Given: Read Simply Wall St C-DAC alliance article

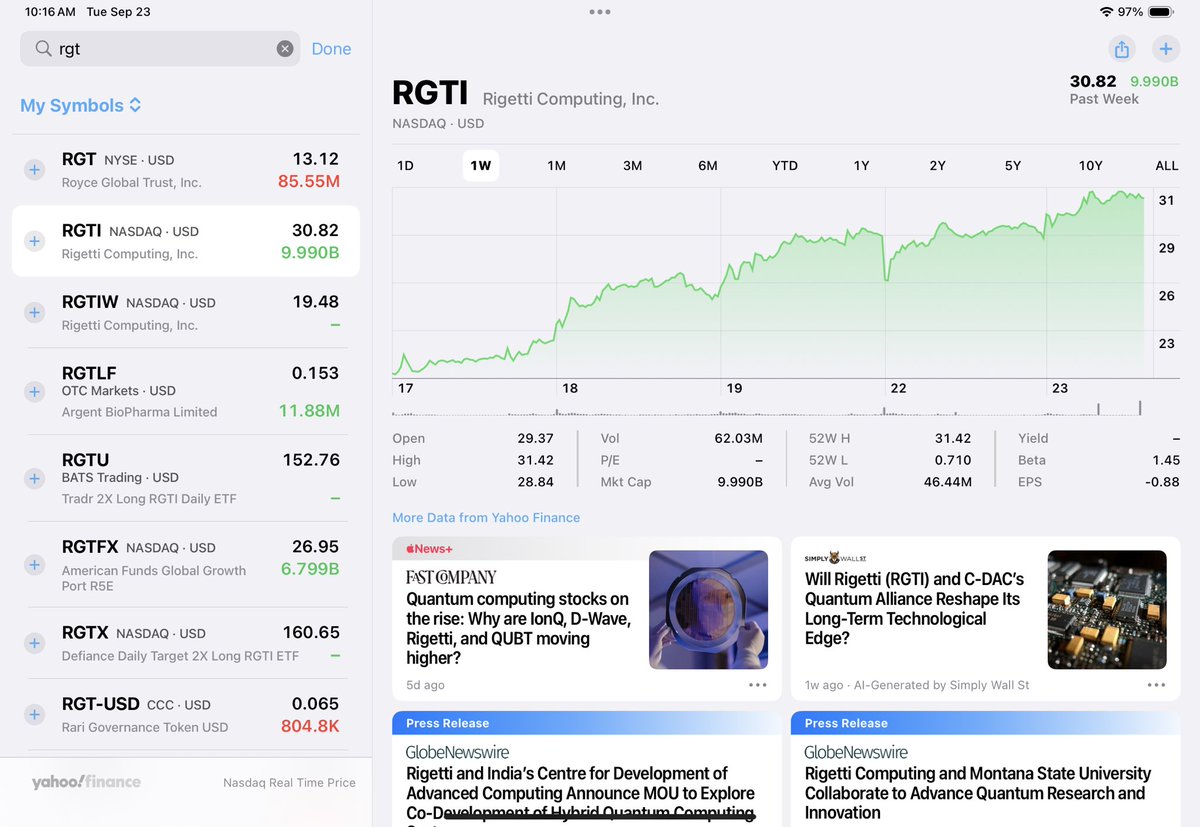Looking at the screenshot, I should click(985, 619).
